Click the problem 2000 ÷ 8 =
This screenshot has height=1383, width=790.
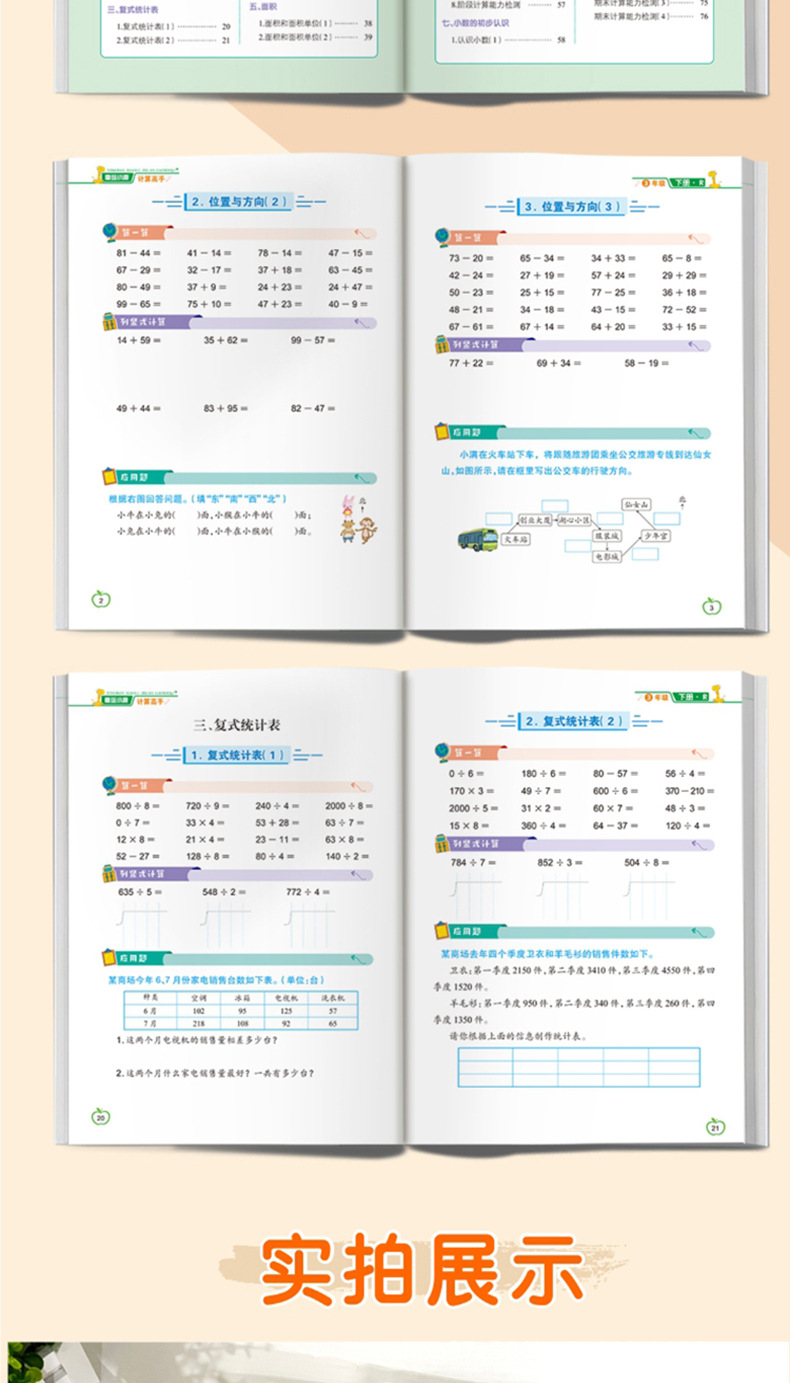pos(349,805)
